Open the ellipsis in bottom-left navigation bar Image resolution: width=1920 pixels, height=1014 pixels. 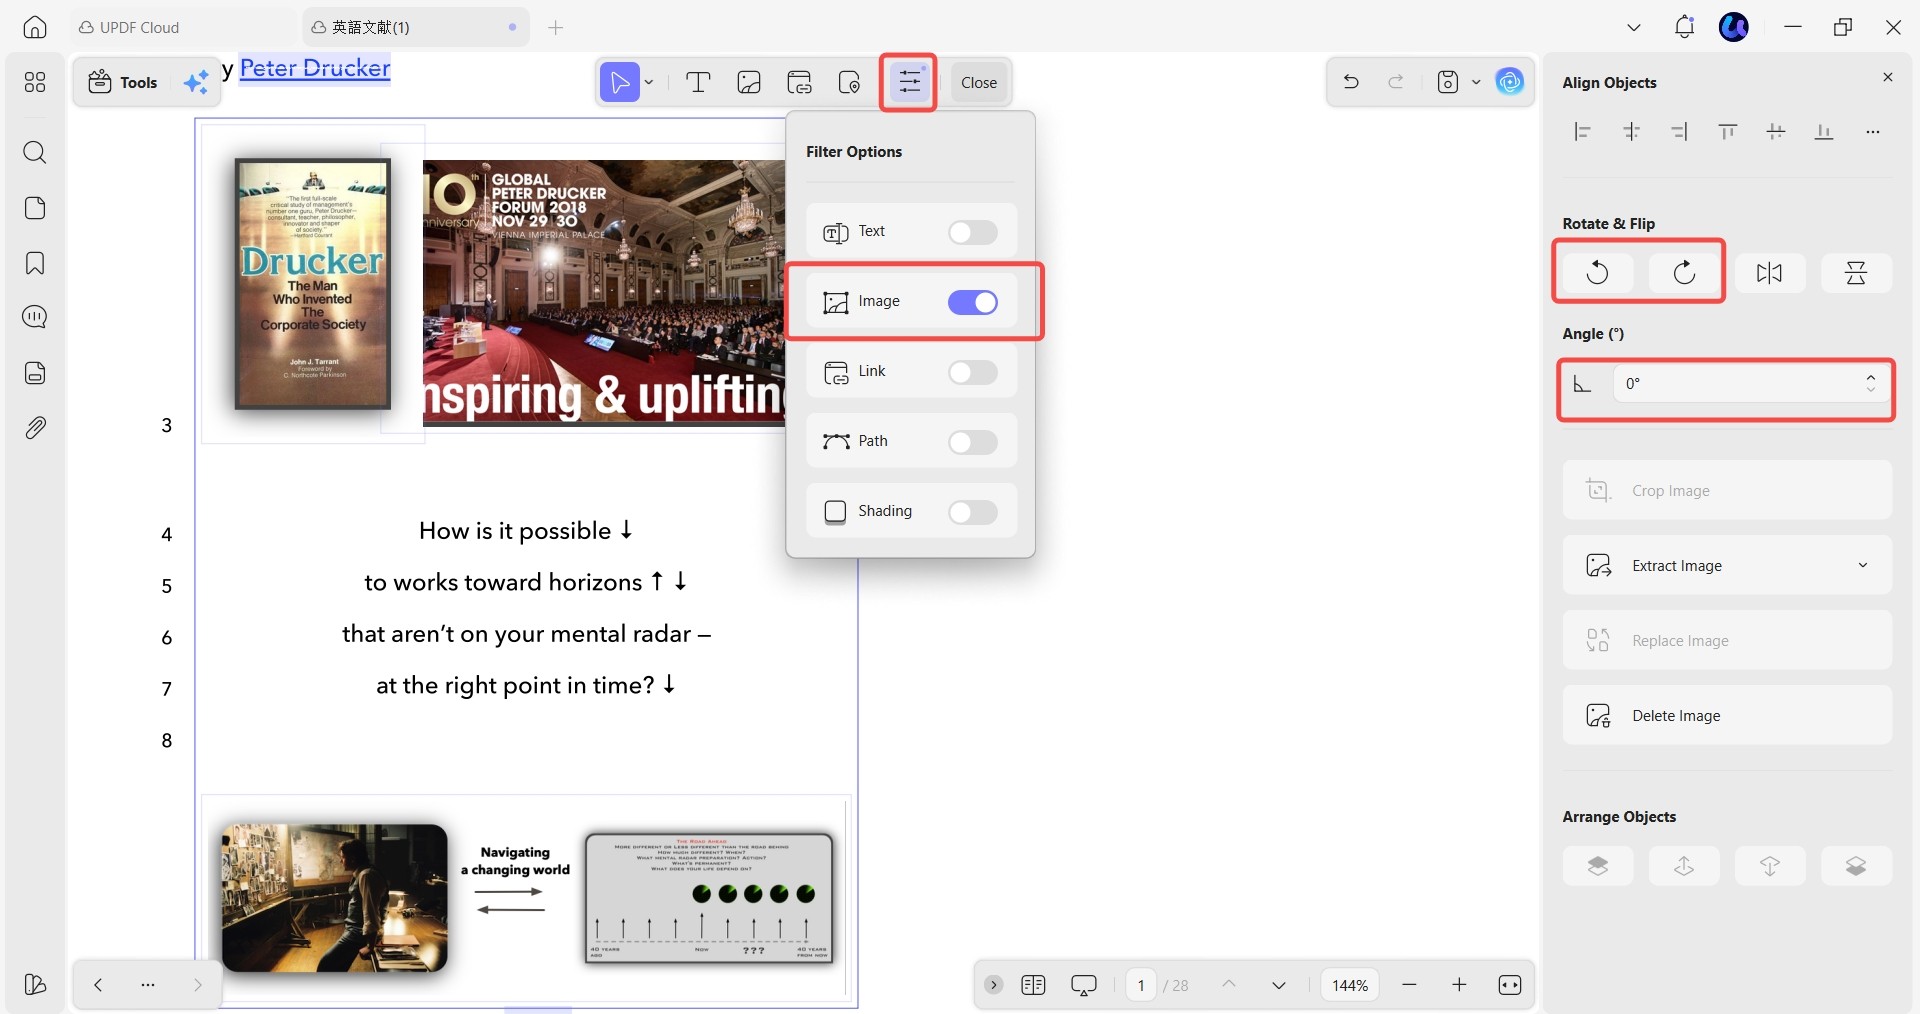coord(148,985)
